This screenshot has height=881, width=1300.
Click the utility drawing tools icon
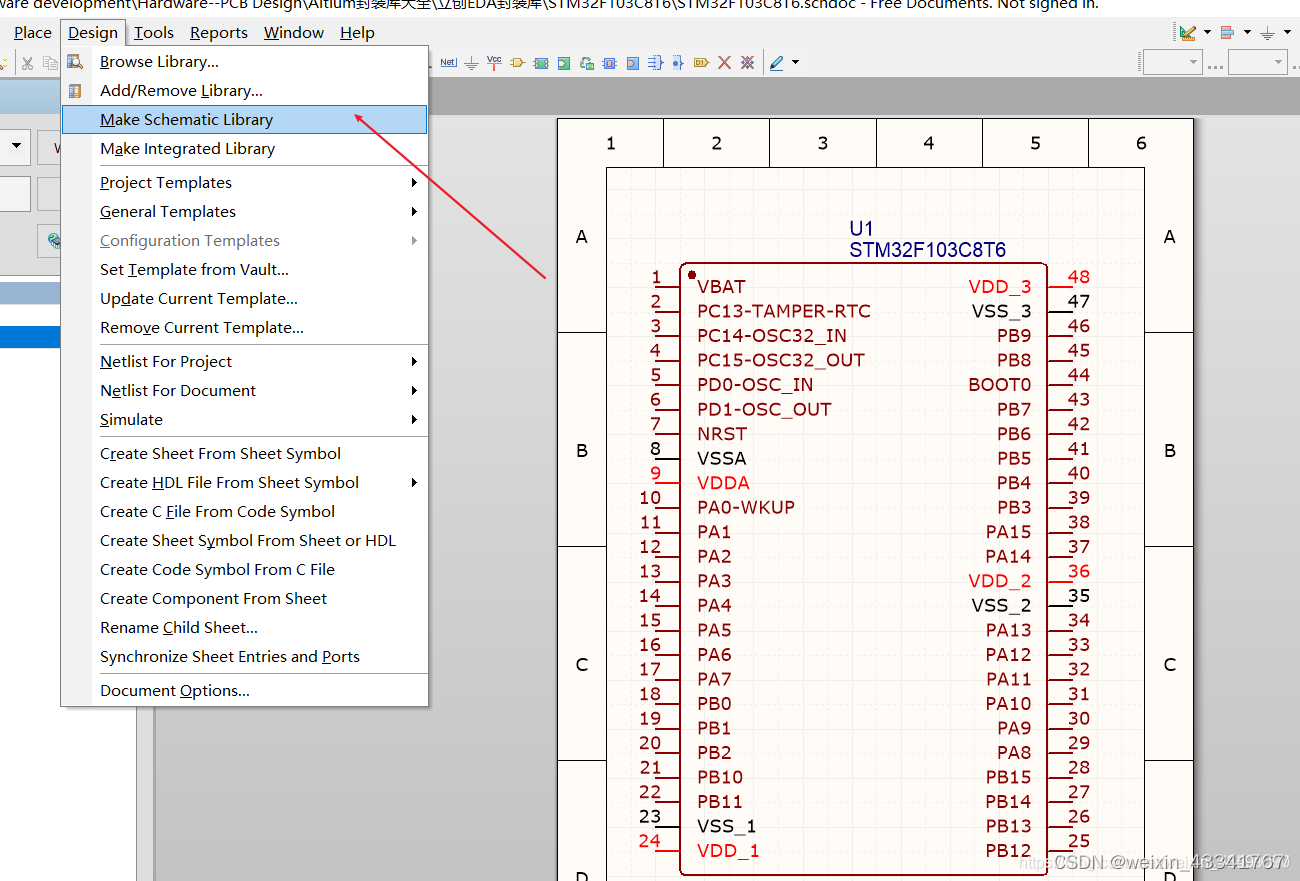point(1187,32)
